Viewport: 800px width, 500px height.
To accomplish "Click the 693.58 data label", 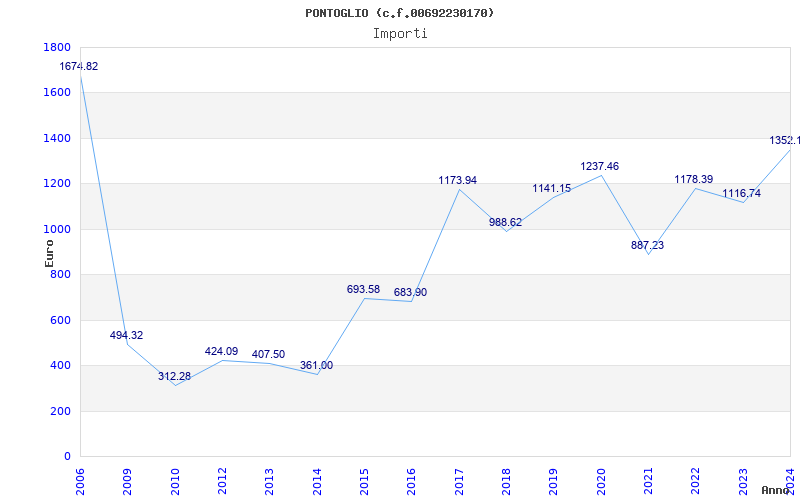I will tap(364, 289).
